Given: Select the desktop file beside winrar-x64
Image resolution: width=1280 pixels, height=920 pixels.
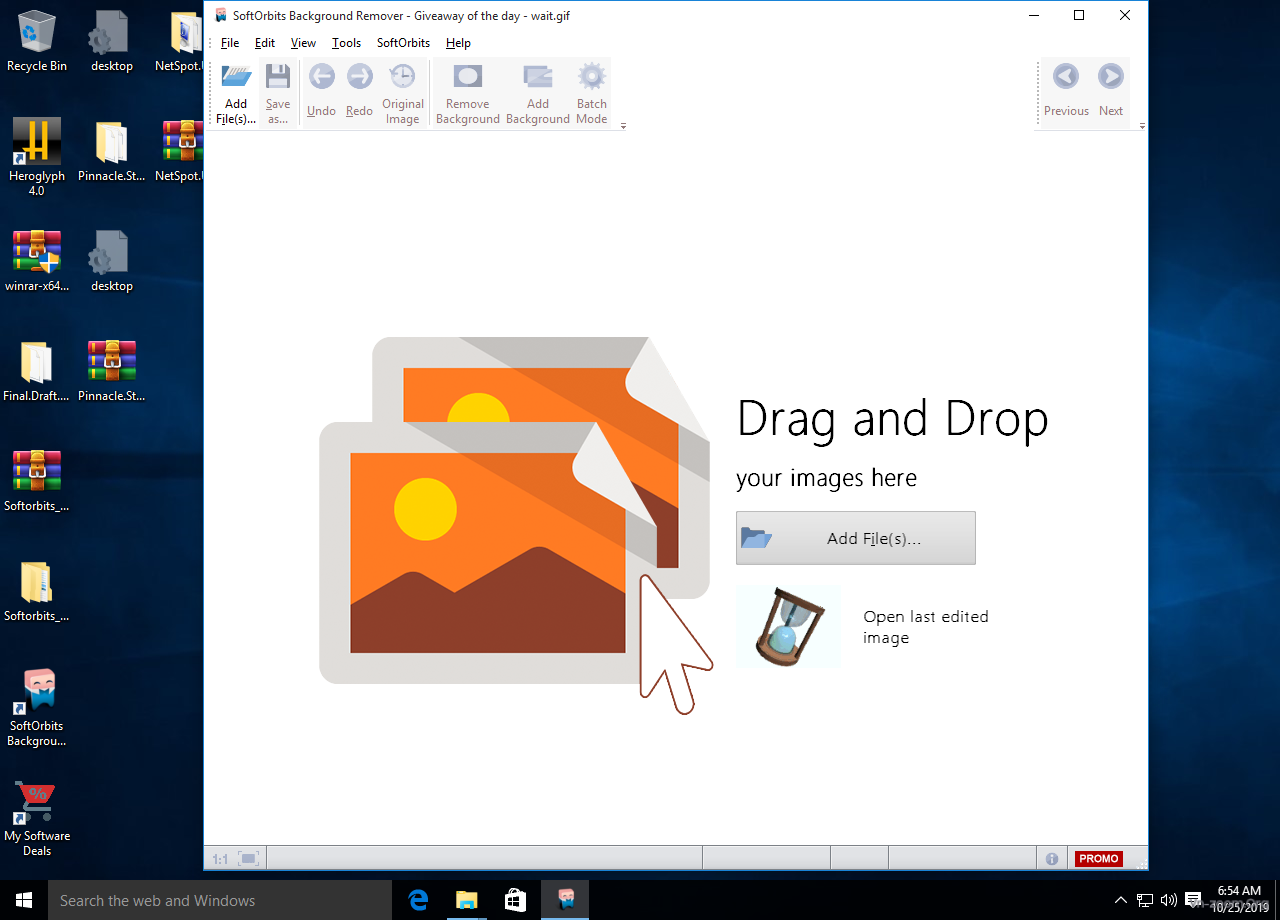Looking at the screenshot, I should [x=111, y=262].
